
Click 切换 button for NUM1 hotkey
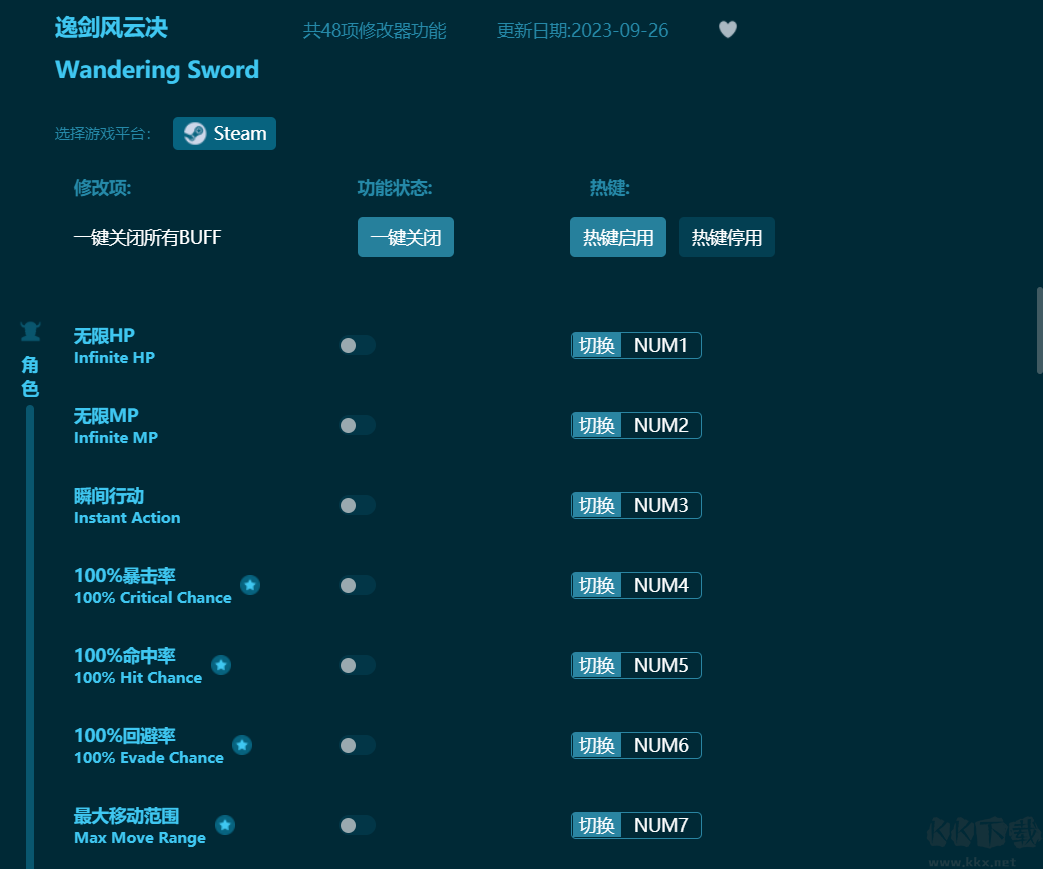coord(597,345)
